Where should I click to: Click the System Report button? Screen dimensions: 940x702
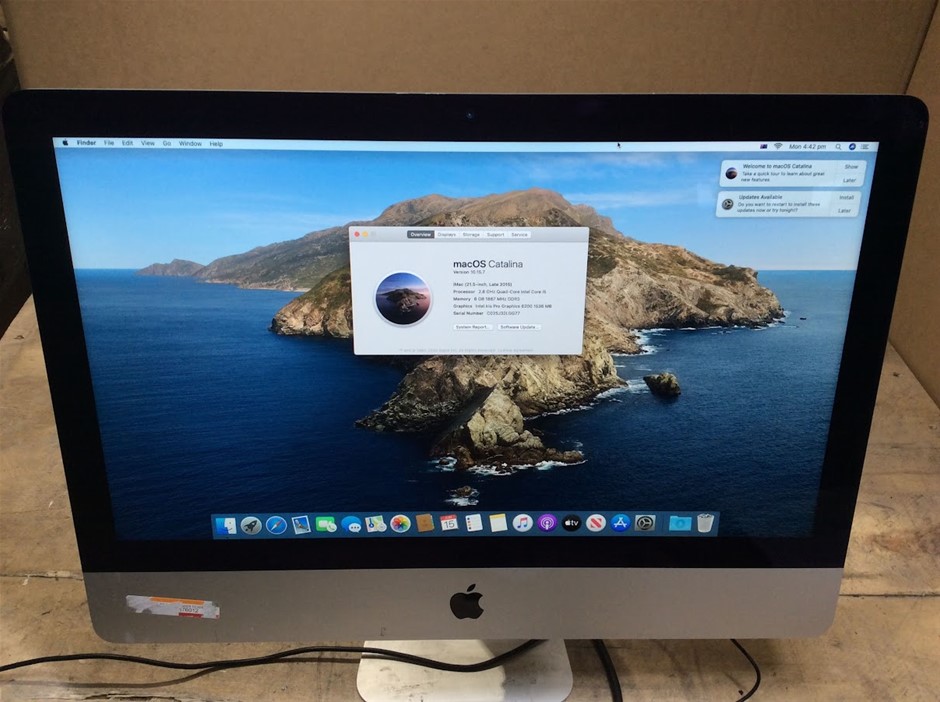tap(472, 327)
